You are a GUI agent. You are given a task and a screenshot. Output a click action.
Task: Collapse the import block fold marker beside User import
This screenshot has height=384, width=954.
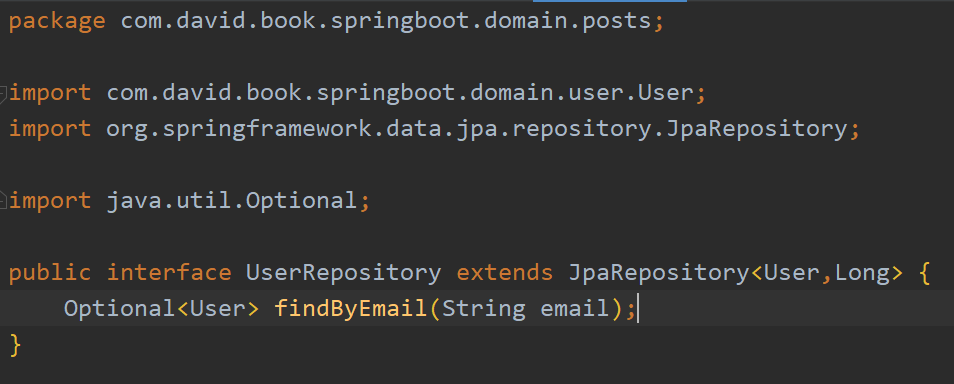[x=3, y=94]
